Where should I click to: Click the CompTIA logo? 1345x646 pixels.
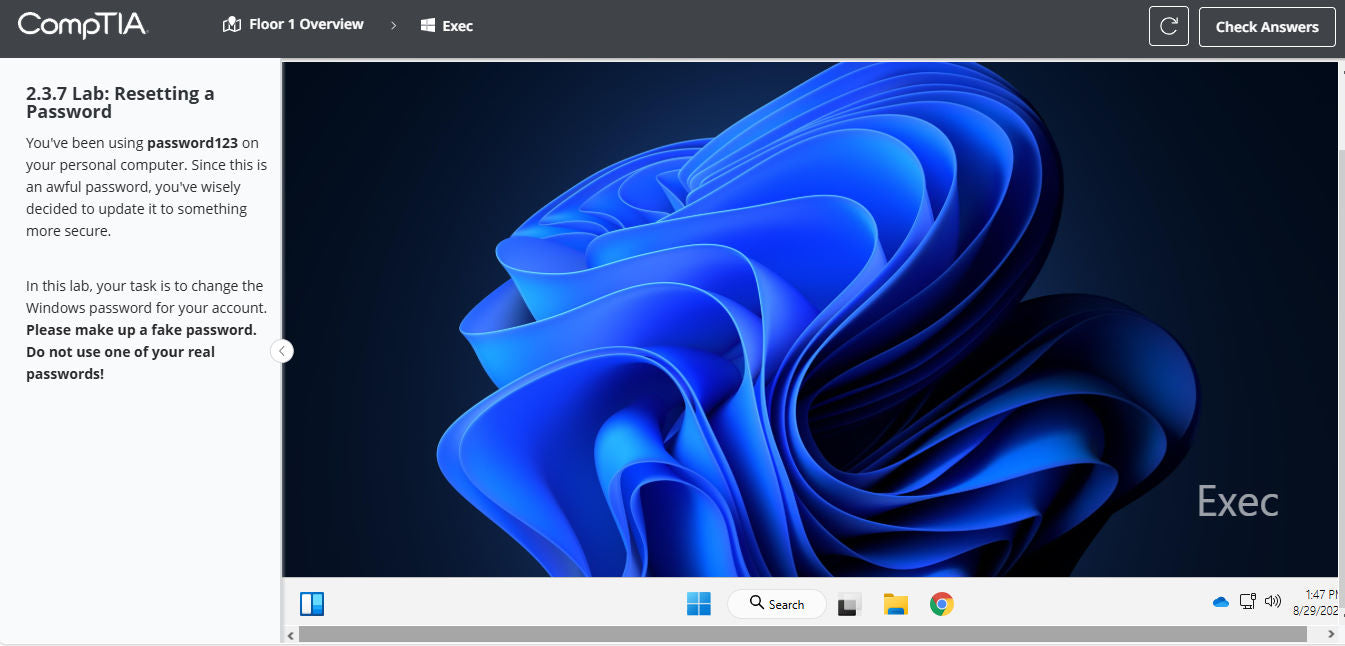coord(82,25)
